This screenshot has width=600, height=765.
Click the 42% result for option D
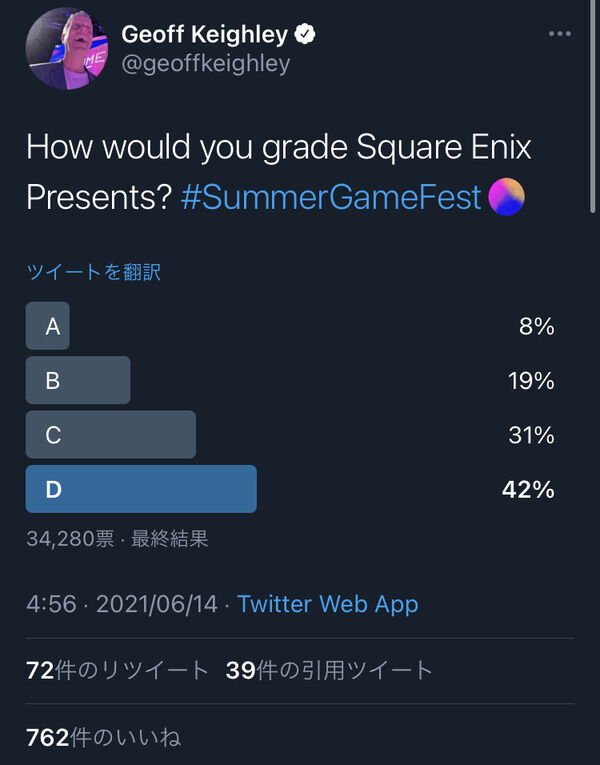pos(528,489)
